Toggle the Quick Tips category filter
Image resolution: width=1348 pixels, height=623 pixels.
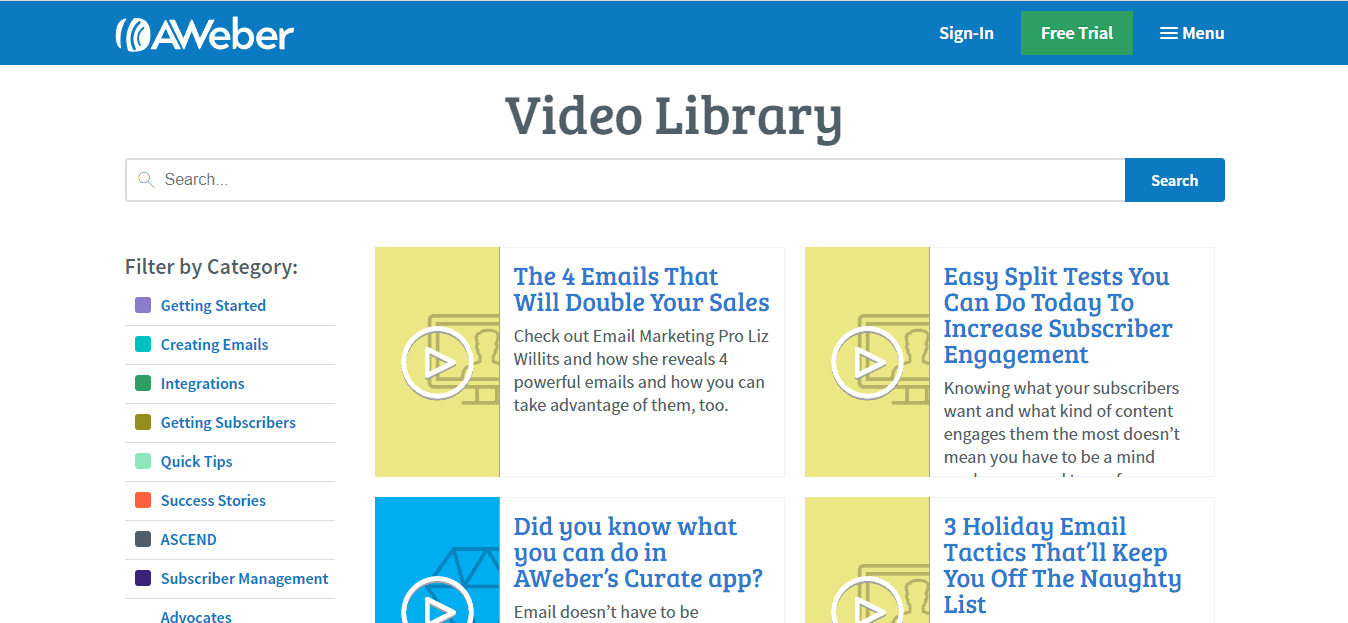coord(196,461)
